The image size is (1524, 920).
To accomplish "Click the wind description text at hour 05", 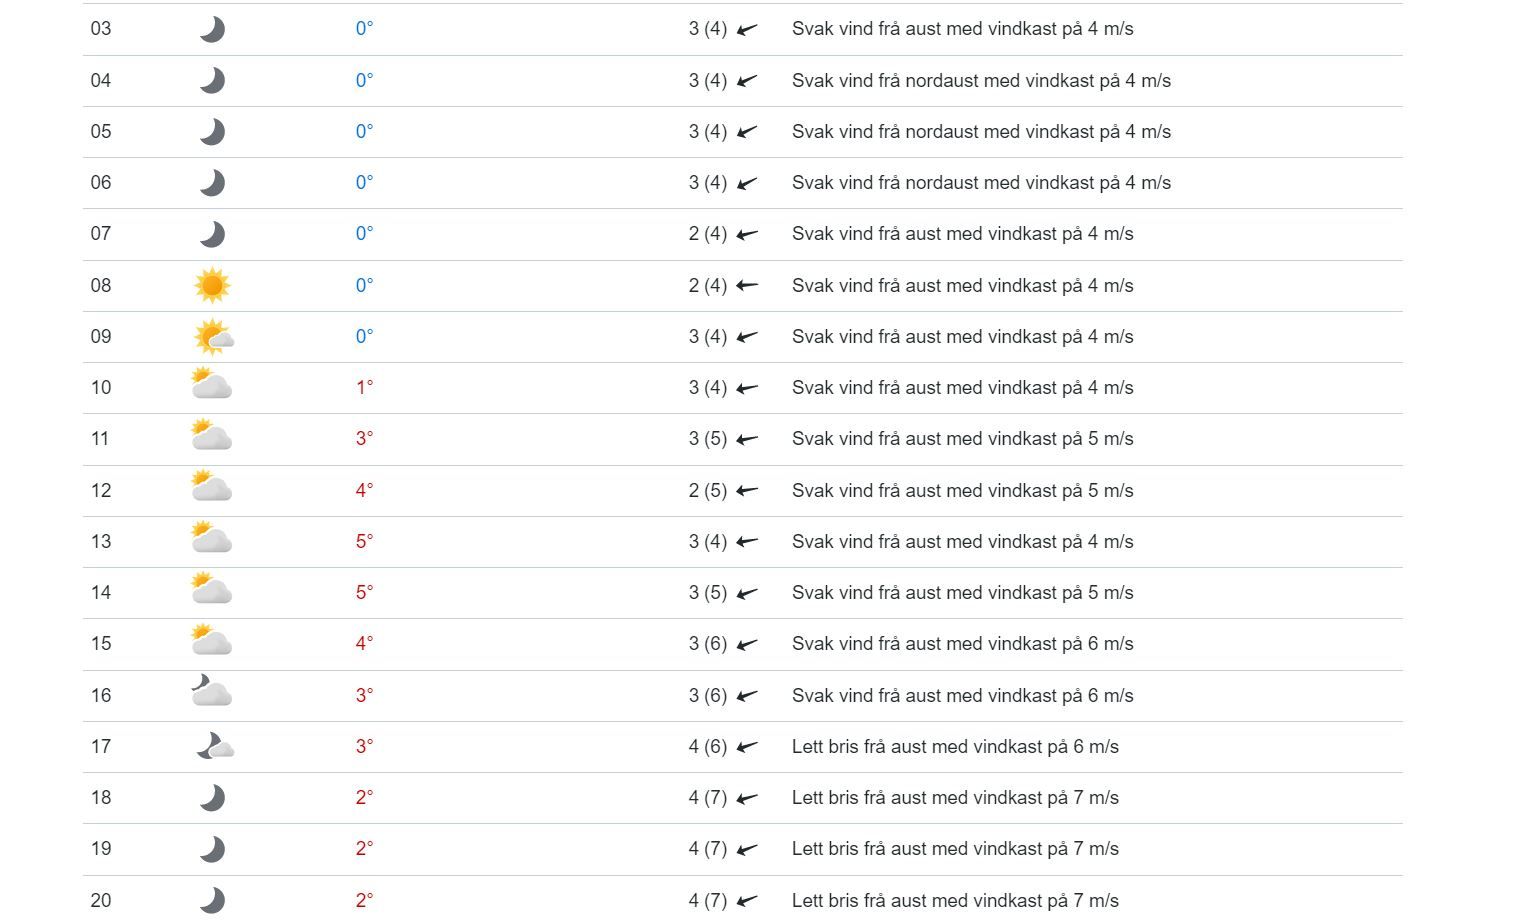I will pos(981,131).
